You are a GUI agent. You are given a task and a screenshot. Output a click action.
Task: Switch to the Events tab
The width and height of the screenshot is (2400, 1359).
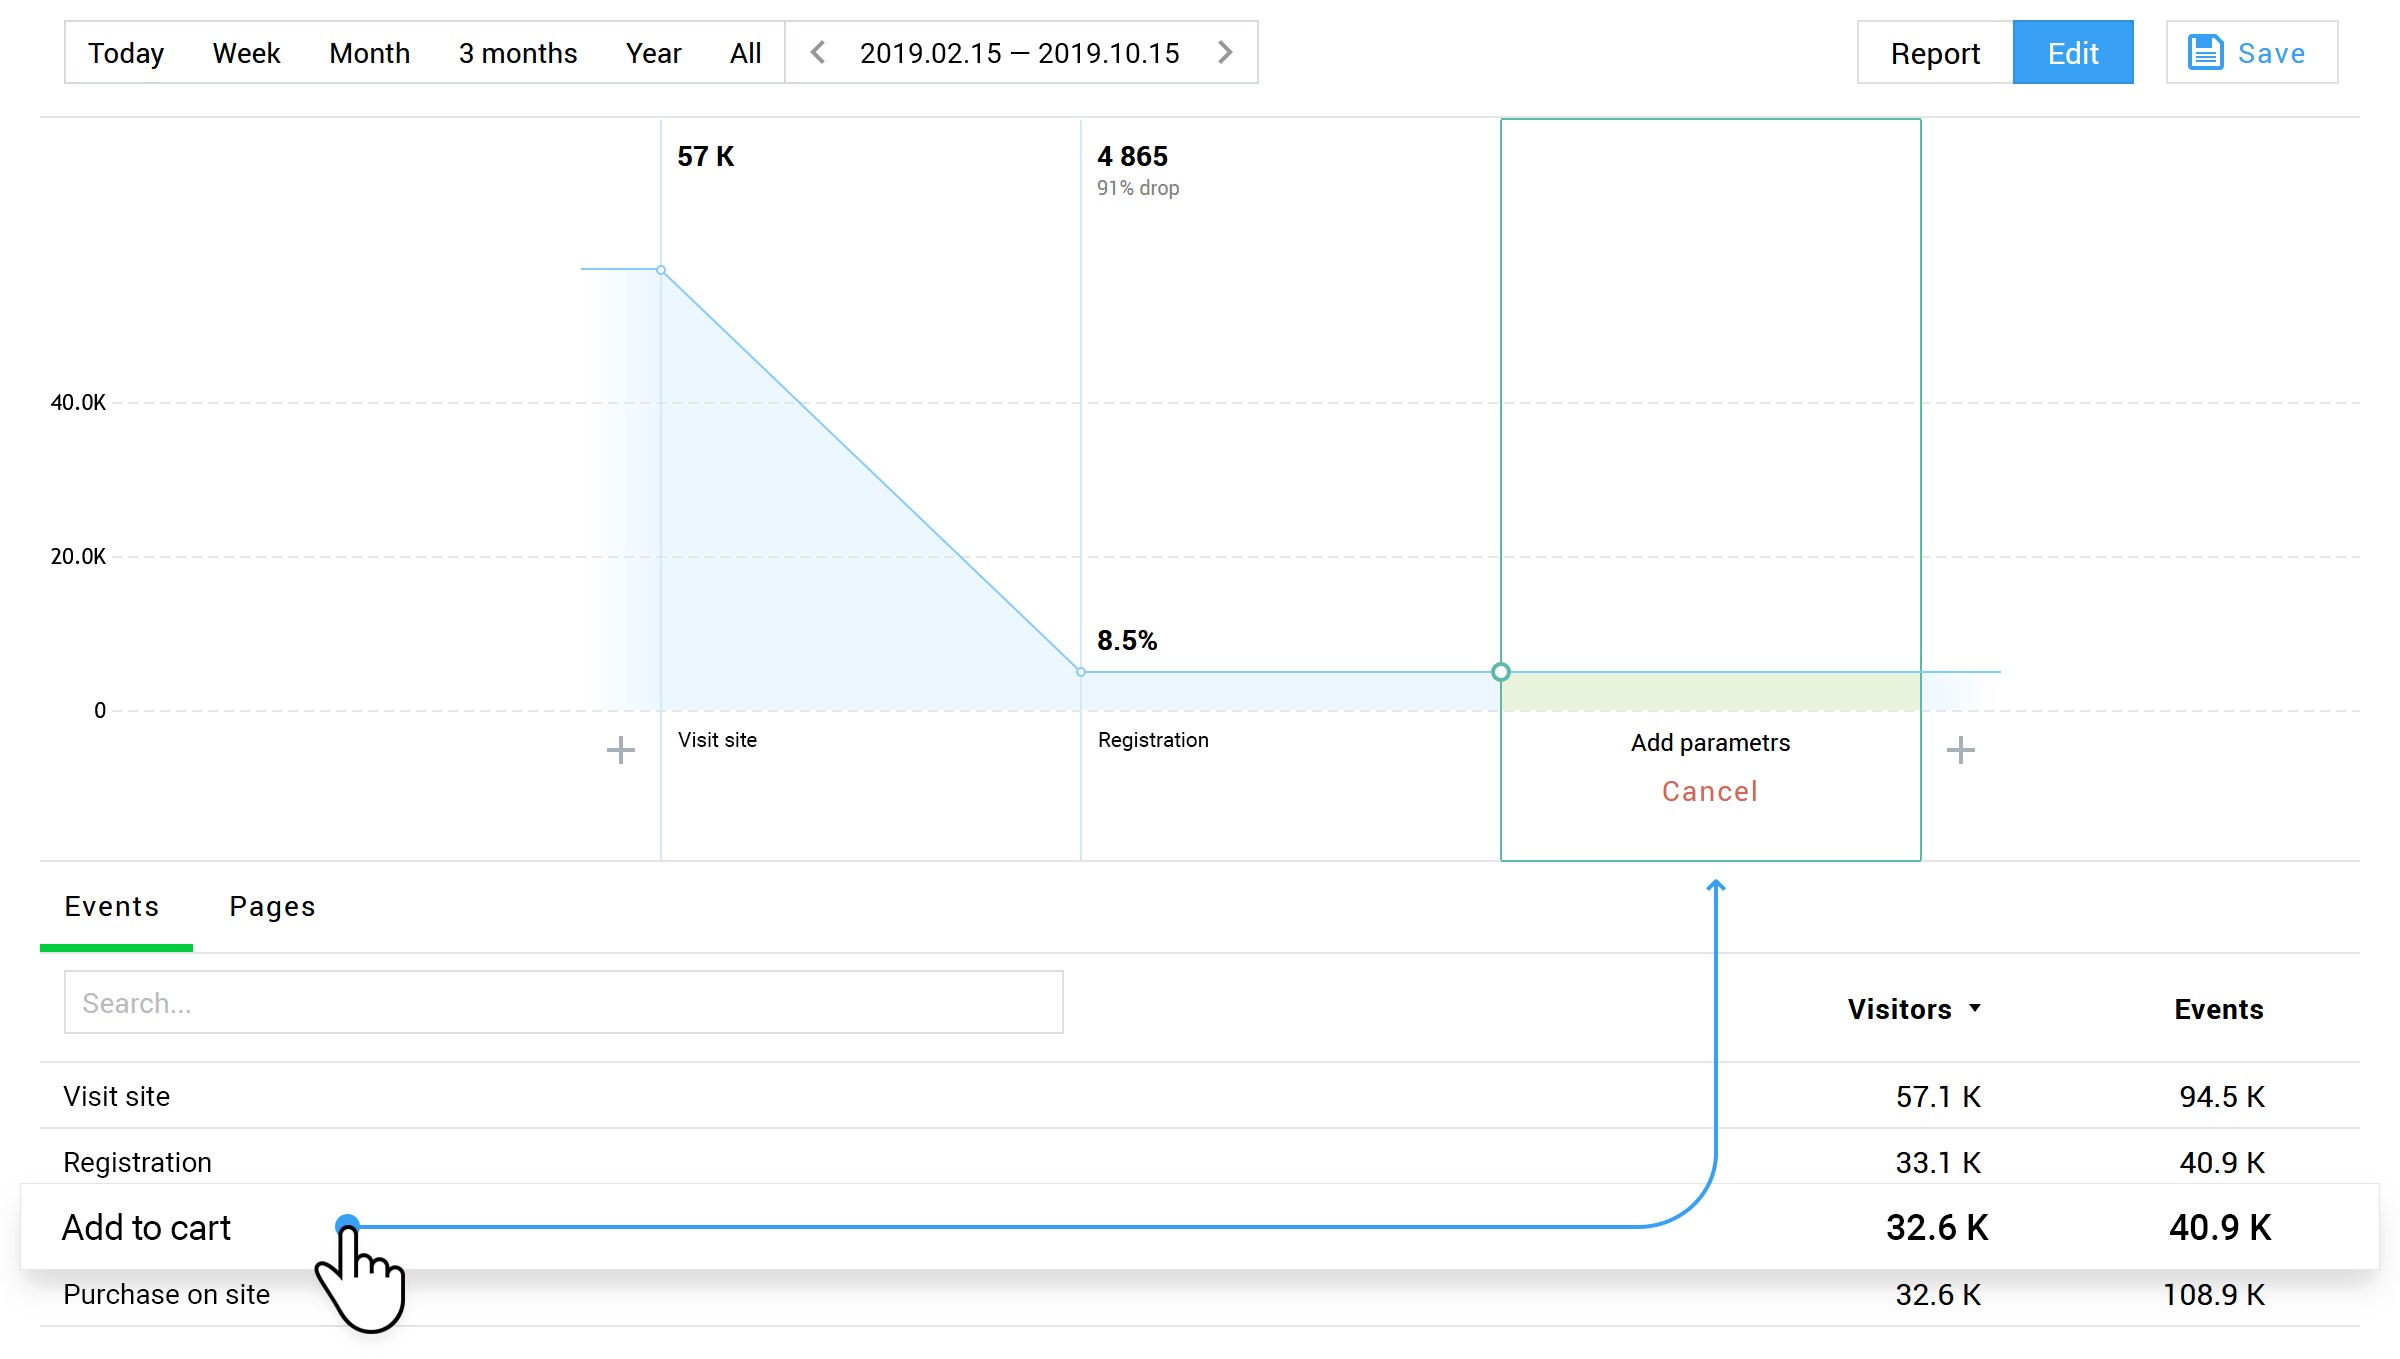click(x=112, y=905)
